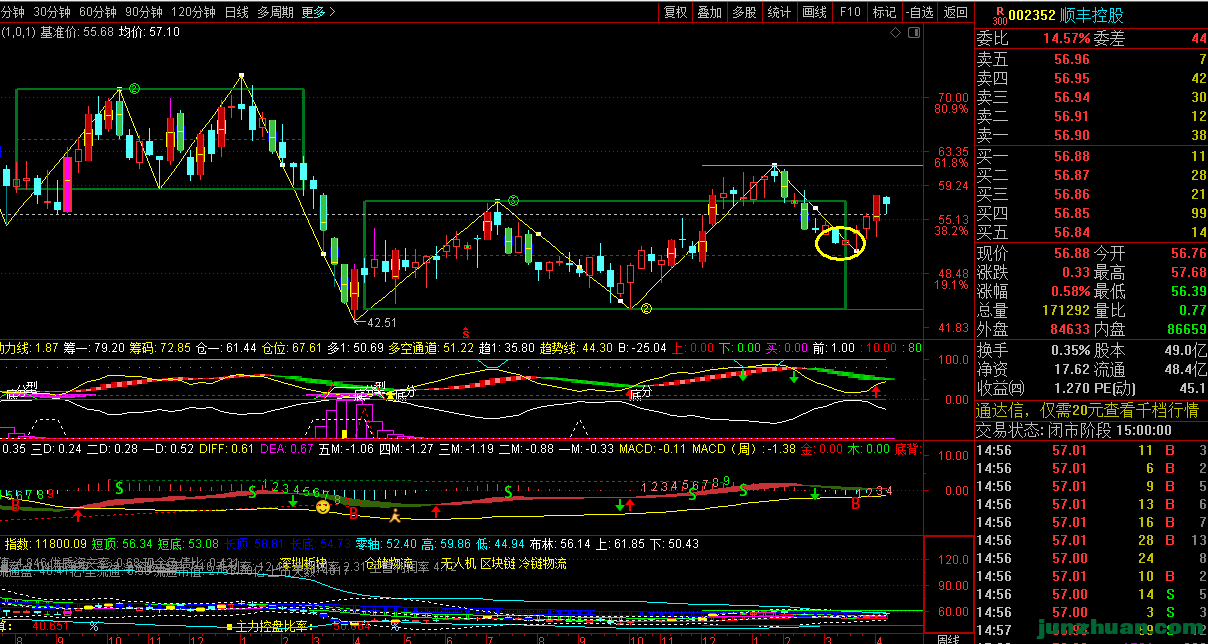
Task: Switch to the 日线 daily chart tab
Action: (237, 12)
